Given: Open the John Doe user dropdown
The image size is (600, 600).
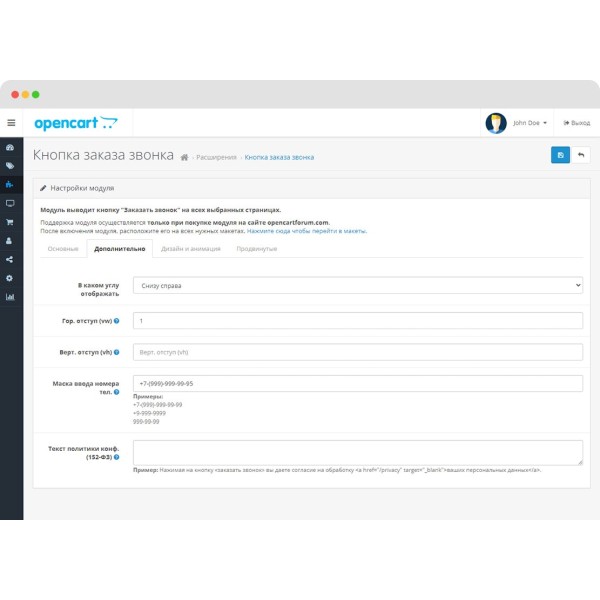Looking at the screenshot, I should pos(530,123).
